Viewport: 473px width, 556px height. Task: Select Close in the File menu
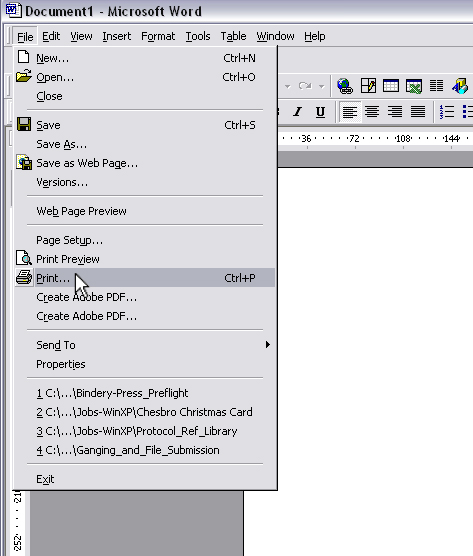pos(145,96)
